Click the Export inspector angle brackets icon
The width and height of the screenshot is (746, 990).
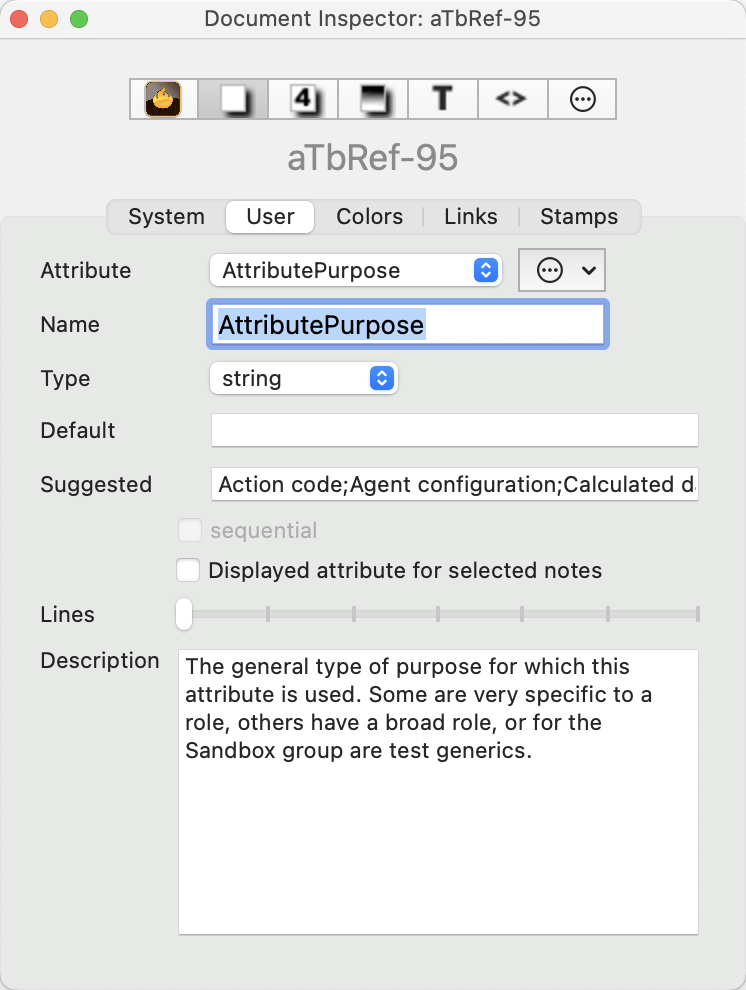pyautogui.click(x=511, y=99)
